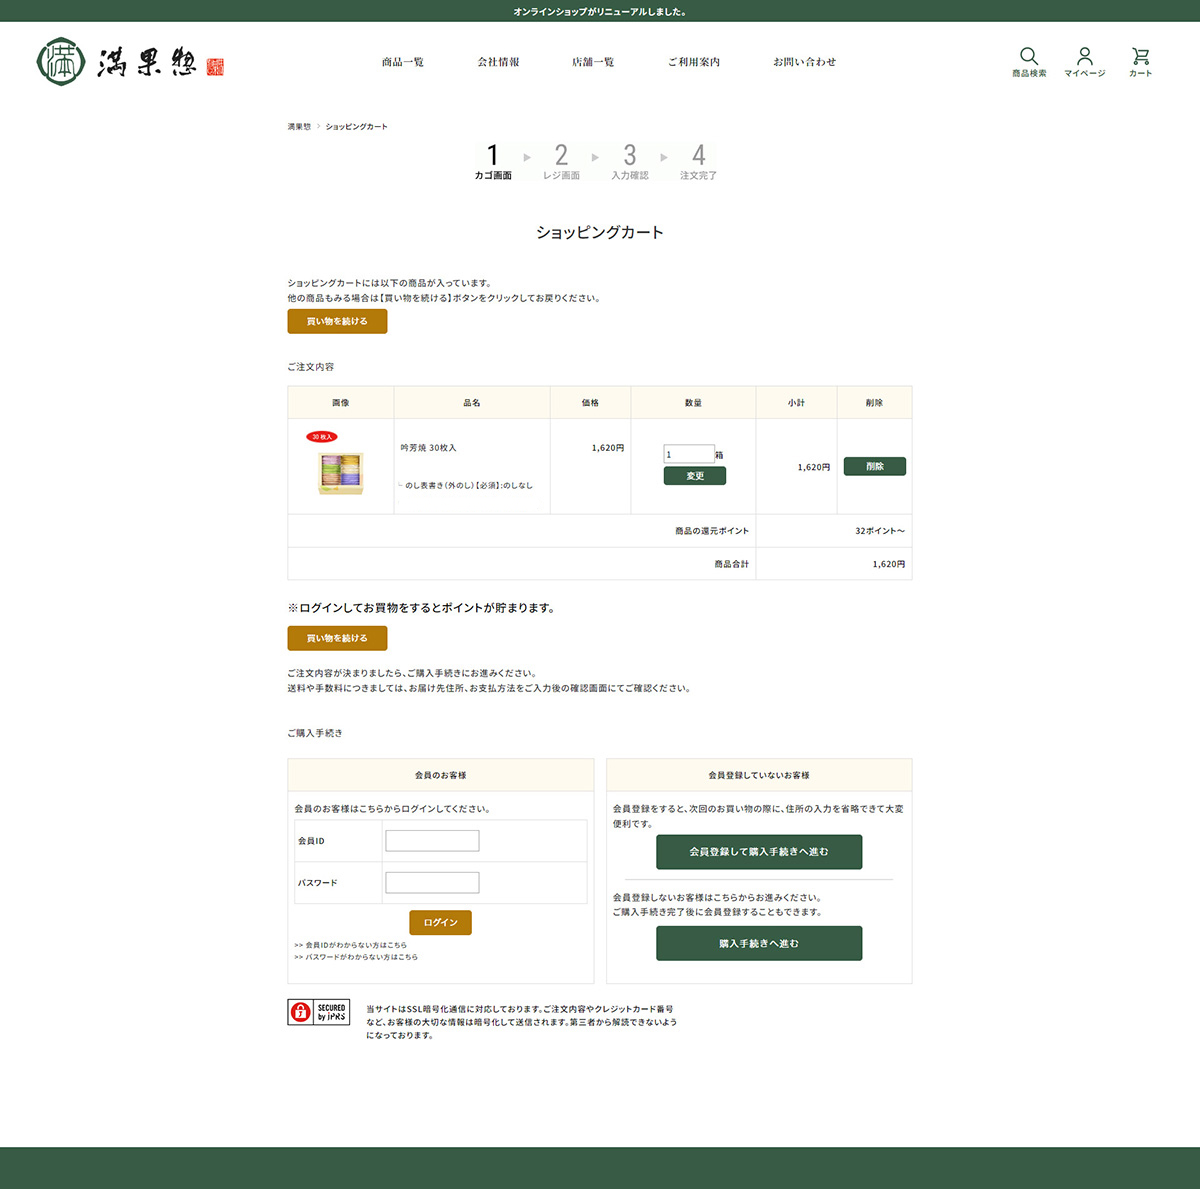Open the 商品一覧 menu item

(402, 62)
